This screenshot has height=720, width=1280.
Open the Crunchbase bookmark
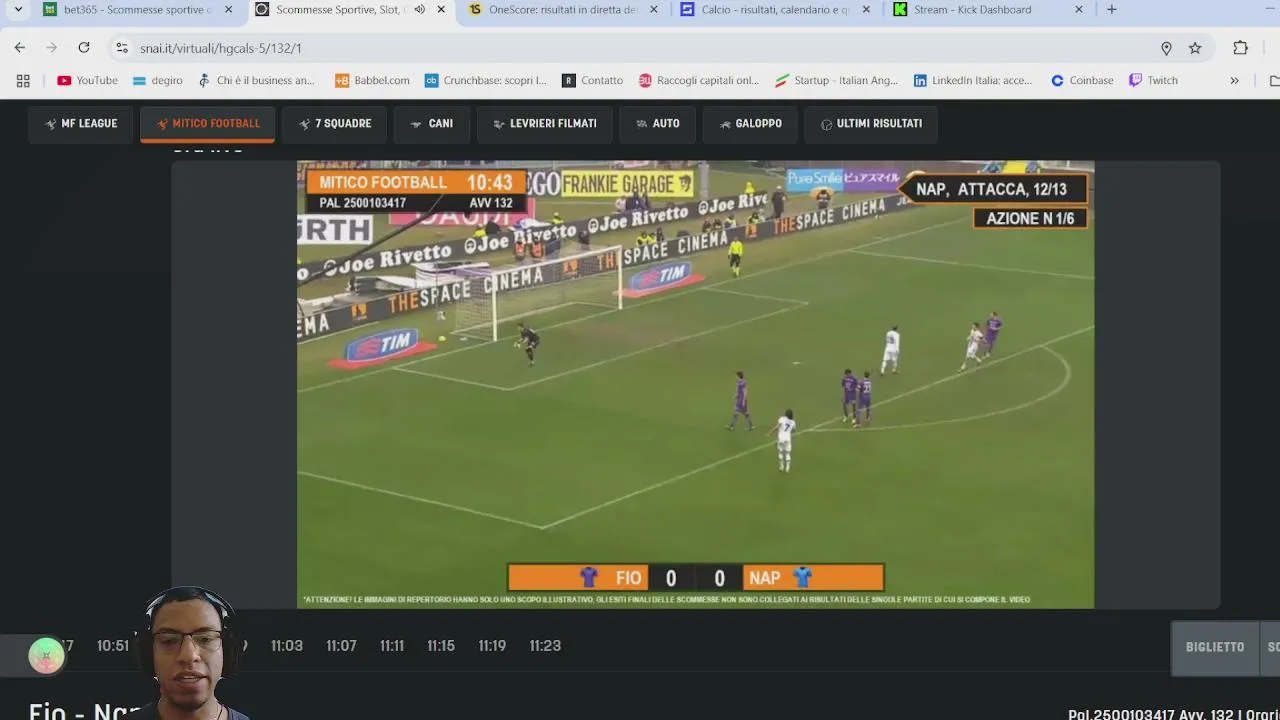point(485,80)
